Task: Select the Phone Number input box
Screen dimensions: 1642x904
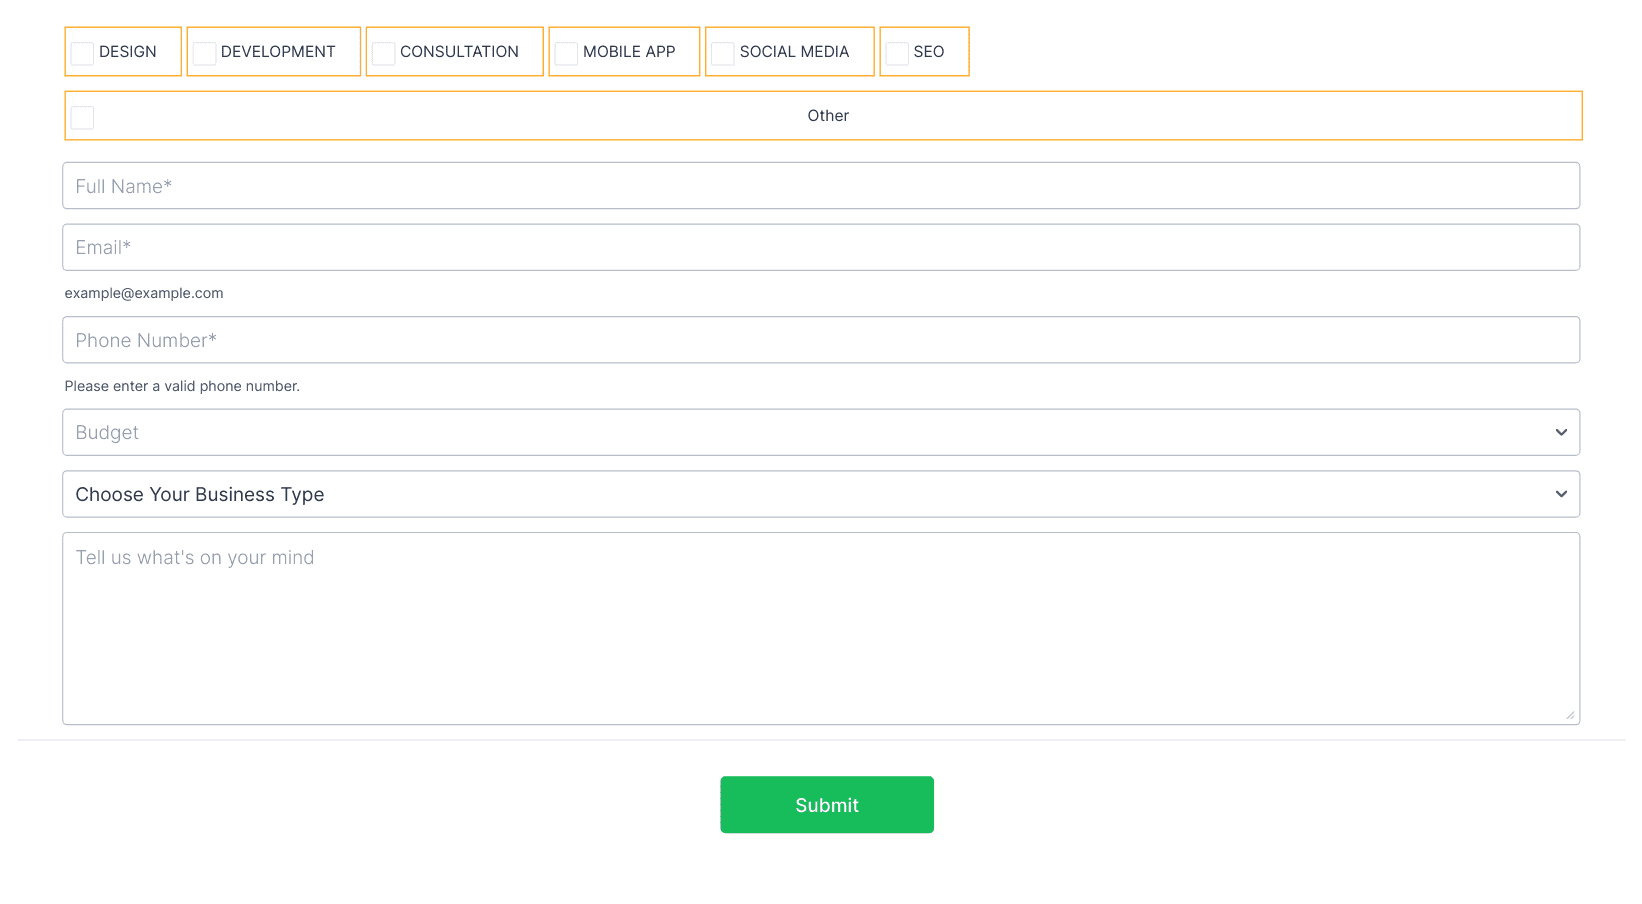Action: [x=820, y=340]
